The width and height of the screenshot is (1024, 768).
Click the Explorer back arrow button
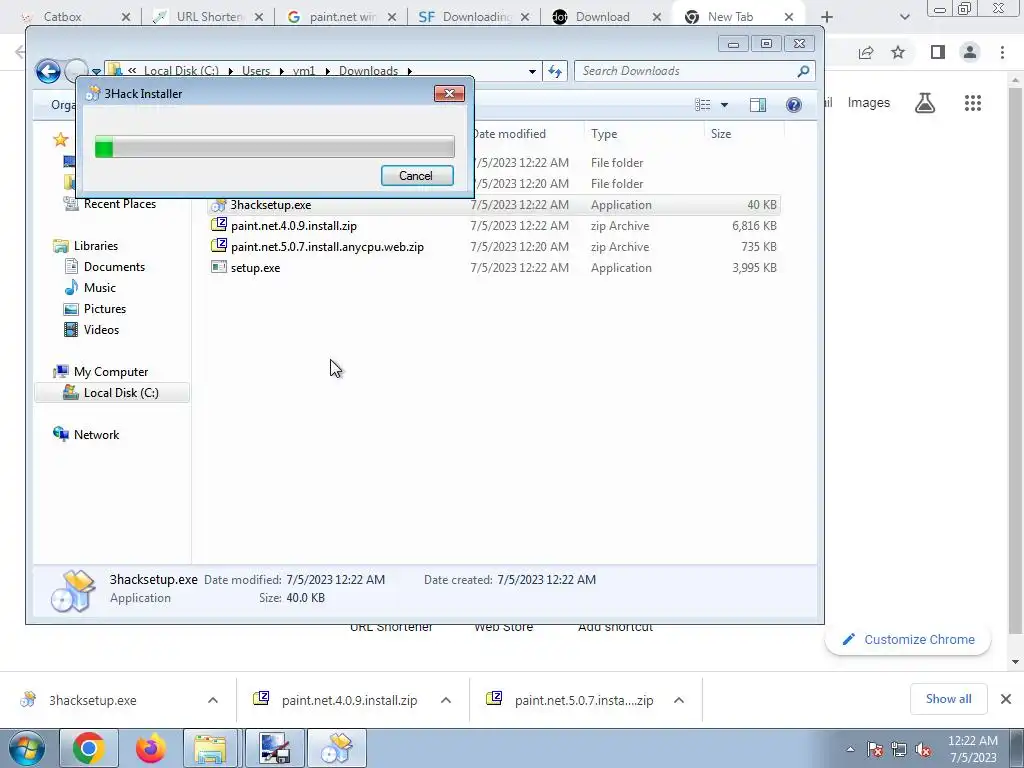click(x=48, y=71)
